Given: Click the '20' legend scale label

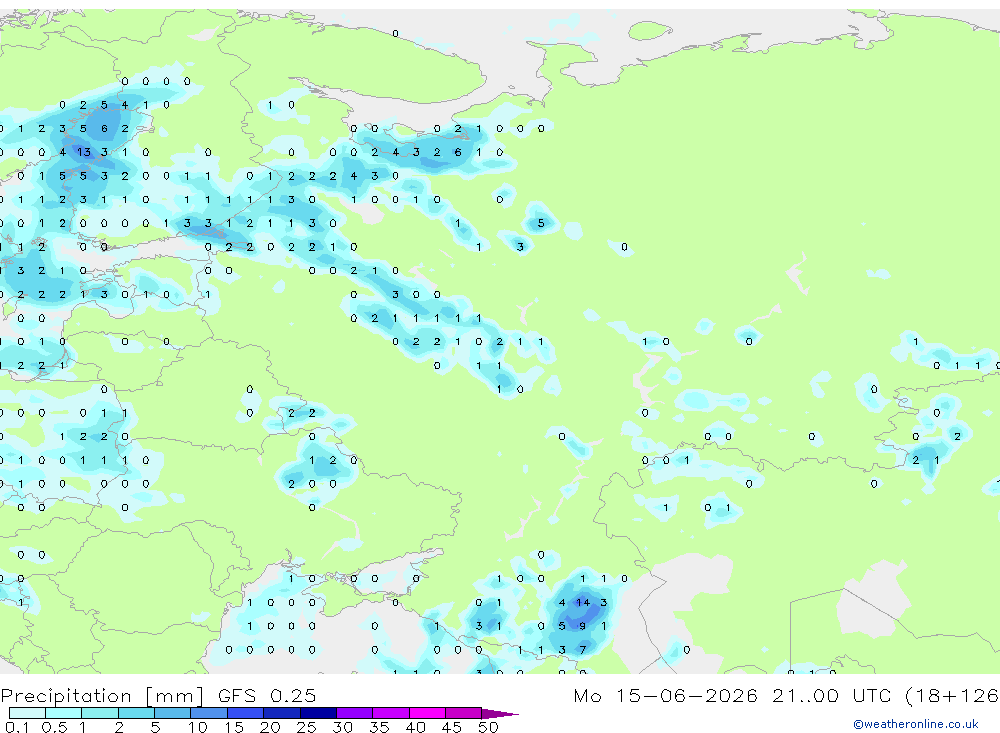Looking at the screenshot, I should tap(270, 727).
